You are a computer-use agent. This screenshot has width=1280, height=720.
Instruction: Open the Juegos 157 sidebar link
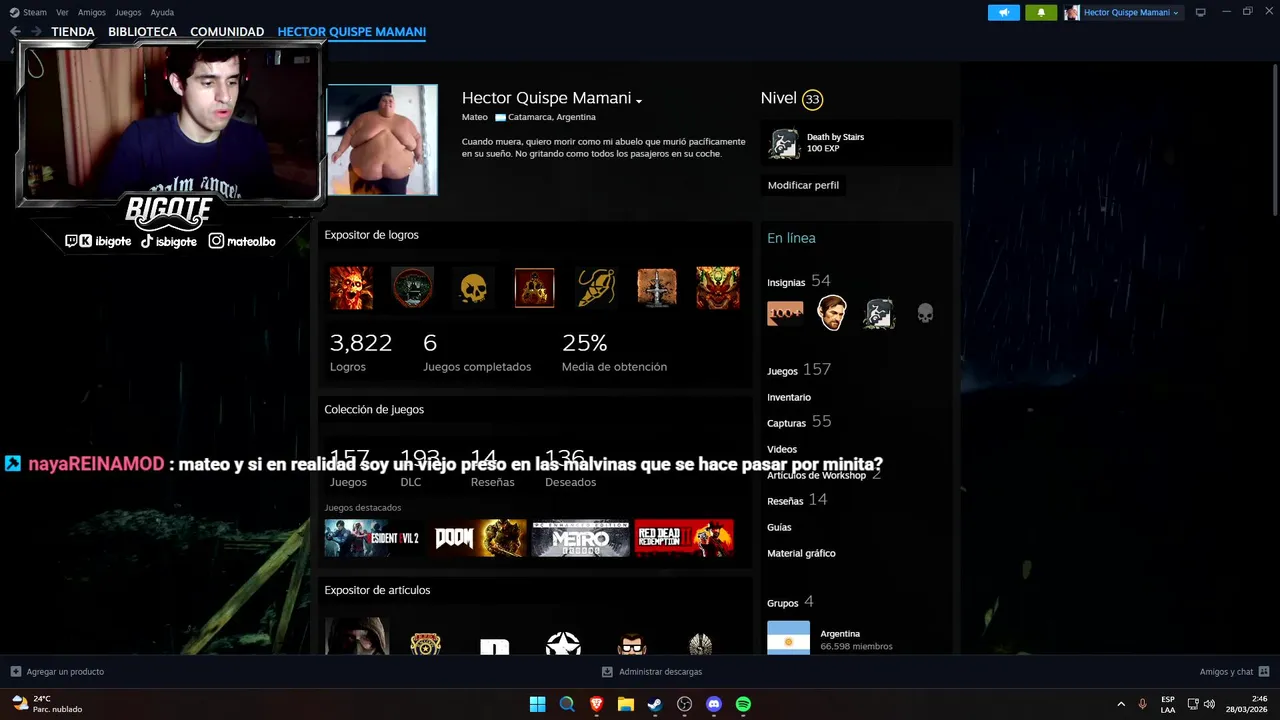coord(799,370)
